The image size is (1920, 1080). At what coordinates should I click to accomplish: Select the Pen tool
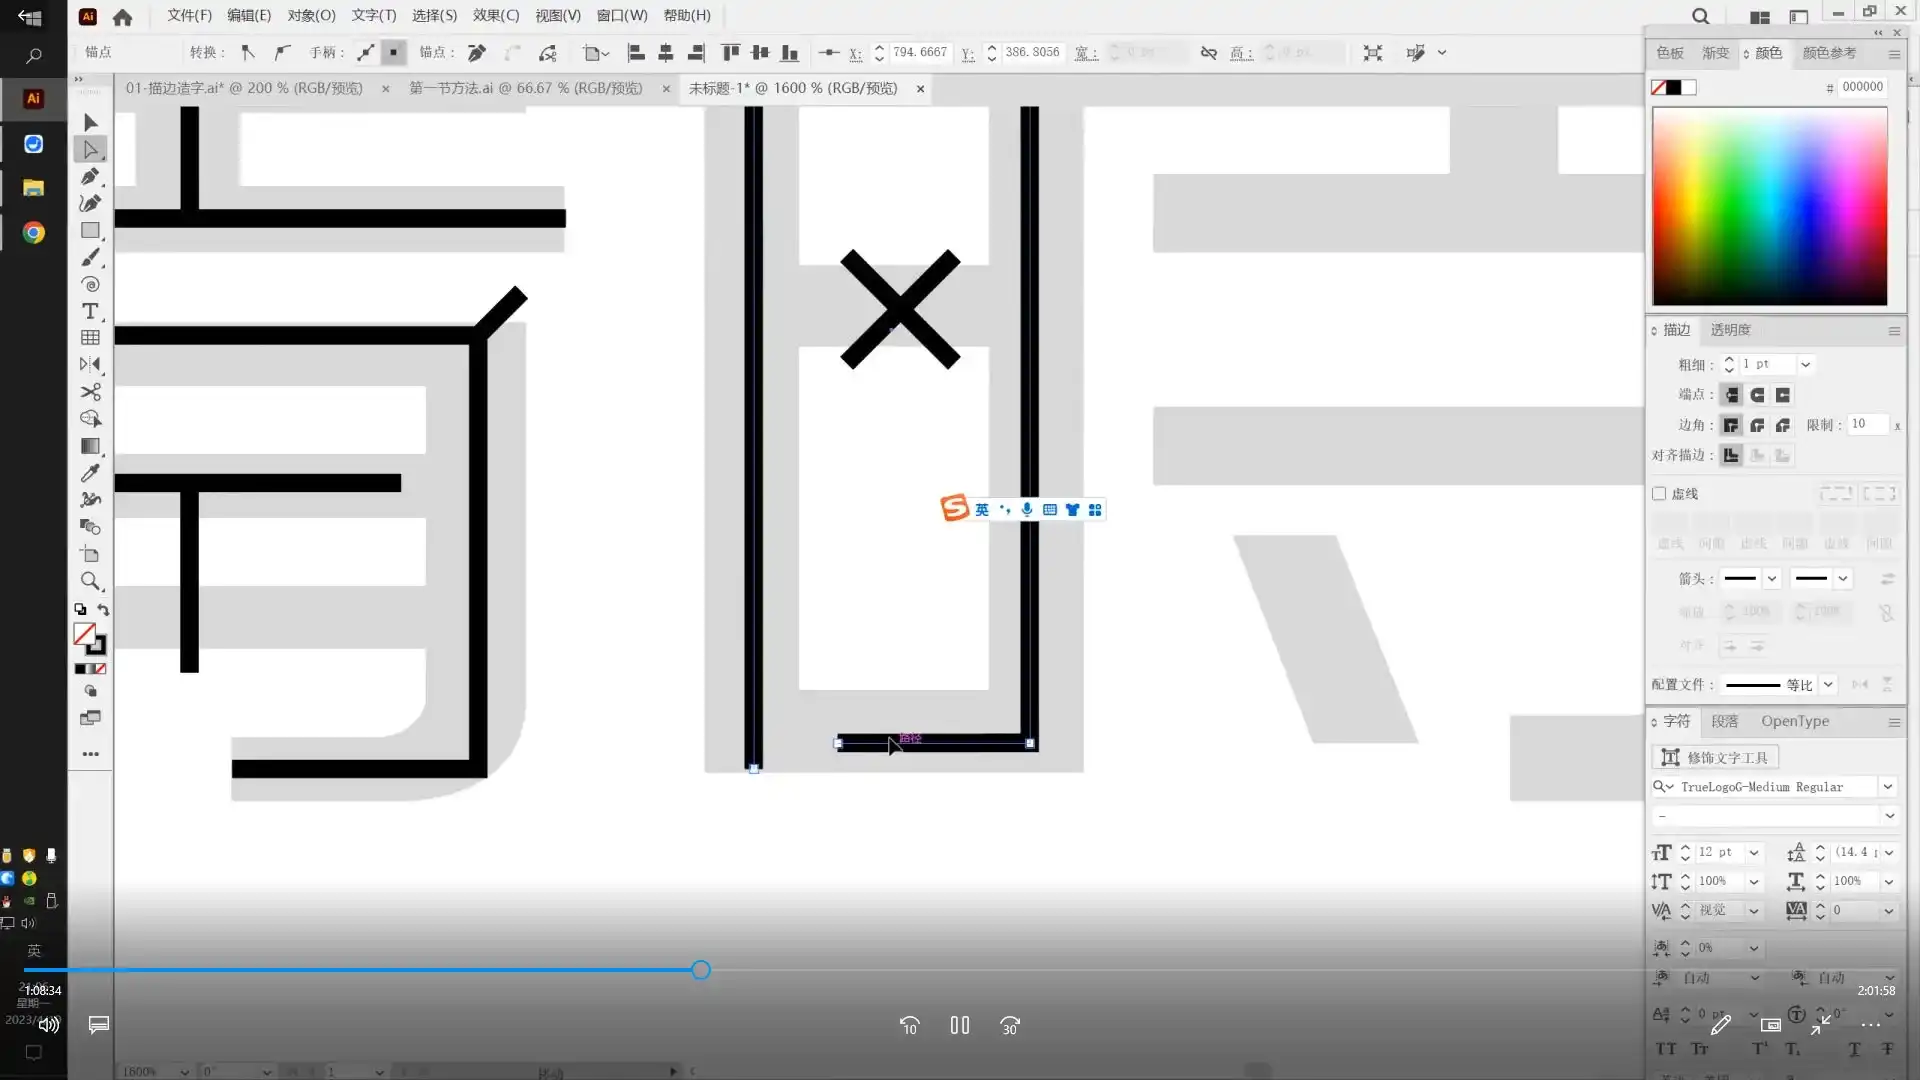[90, 177]
